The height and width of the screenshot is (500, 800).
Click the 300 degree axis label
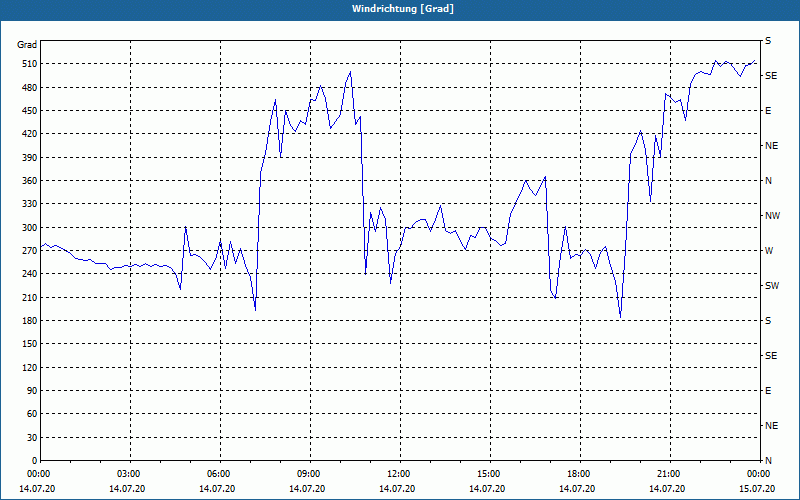click(x=29, y=228)
